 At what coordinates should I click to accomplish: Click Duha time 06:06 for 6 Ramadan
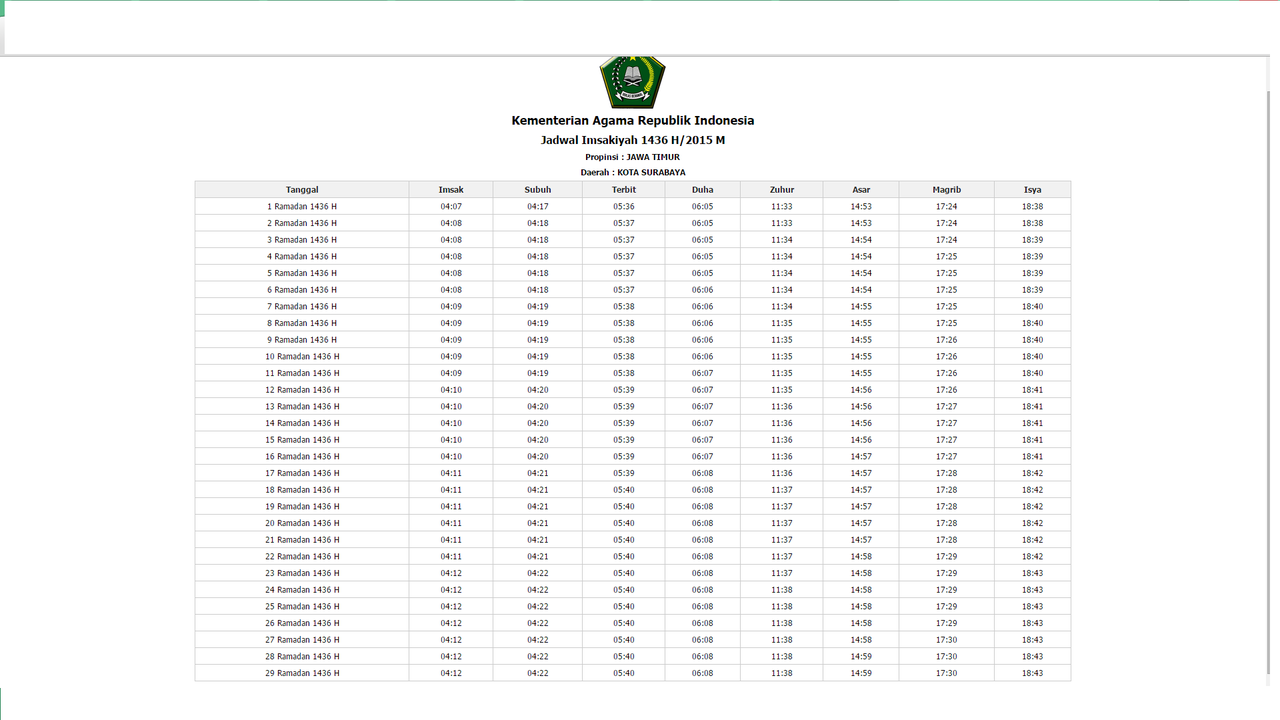tap(703, 290)
